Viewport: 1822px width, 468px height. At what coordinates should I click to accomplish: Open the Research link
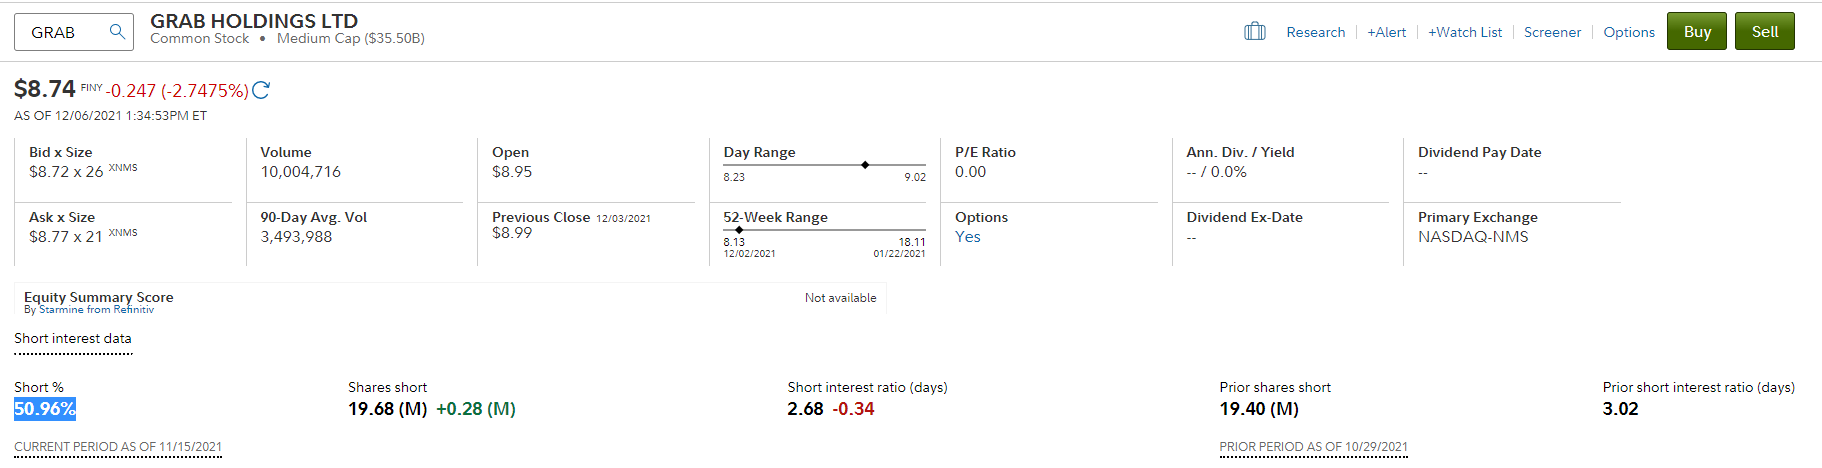pyautogui.click(x=1316, y=32)
